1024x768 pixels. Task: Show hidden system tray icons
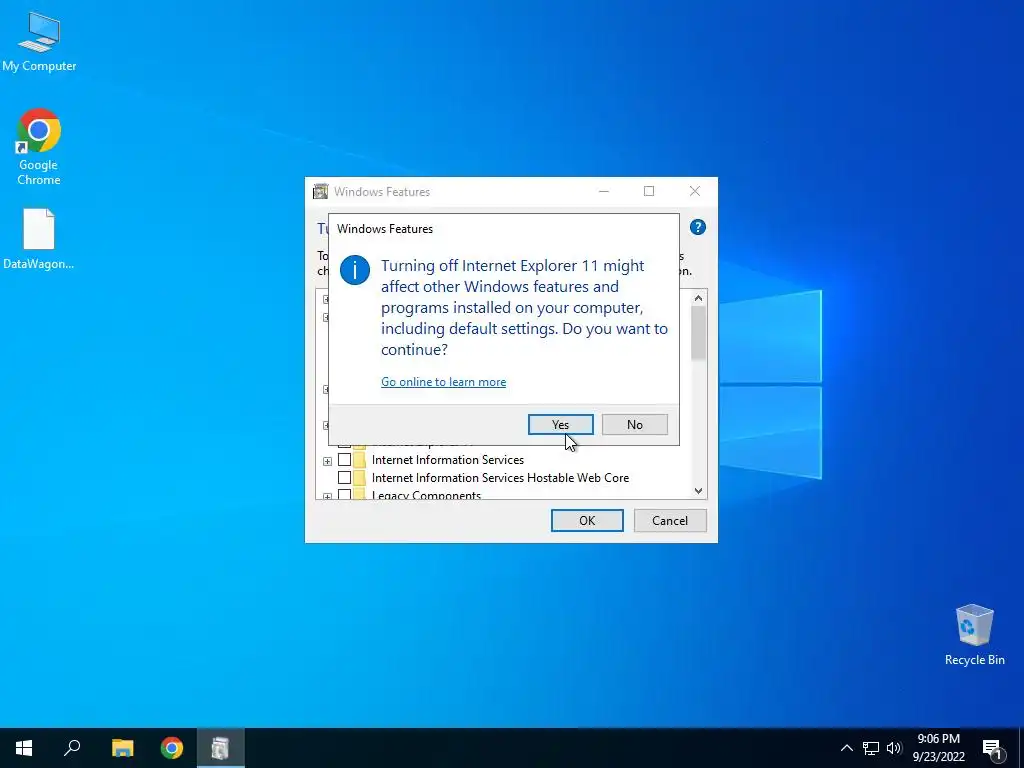click(x=846, y=748)
